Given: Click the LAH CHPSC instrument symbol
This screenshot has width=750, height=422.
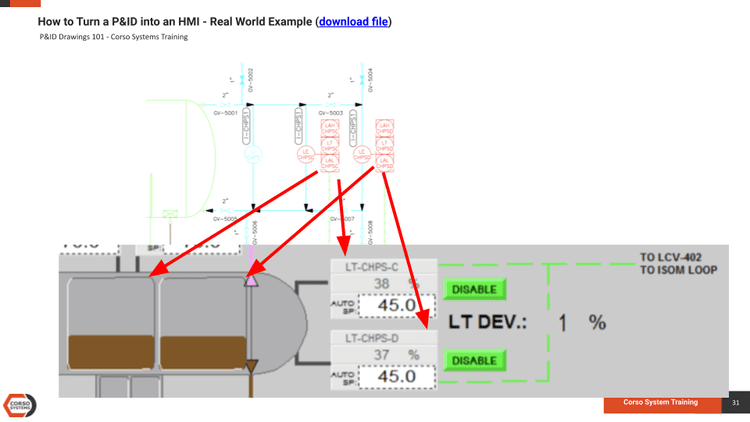Looking at the screenshot, I should tap(330, 128).
